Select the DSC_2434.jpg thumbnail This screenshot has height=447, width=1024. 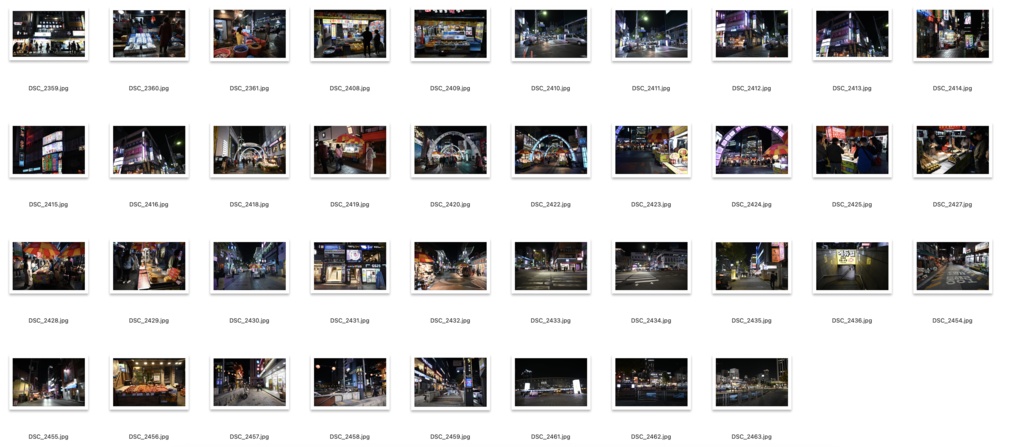point(651,266)
